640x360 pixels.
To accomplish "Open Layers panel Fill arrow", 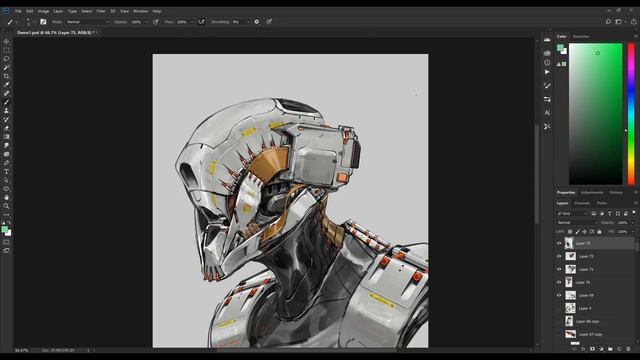I will click(x=633, y=231).
